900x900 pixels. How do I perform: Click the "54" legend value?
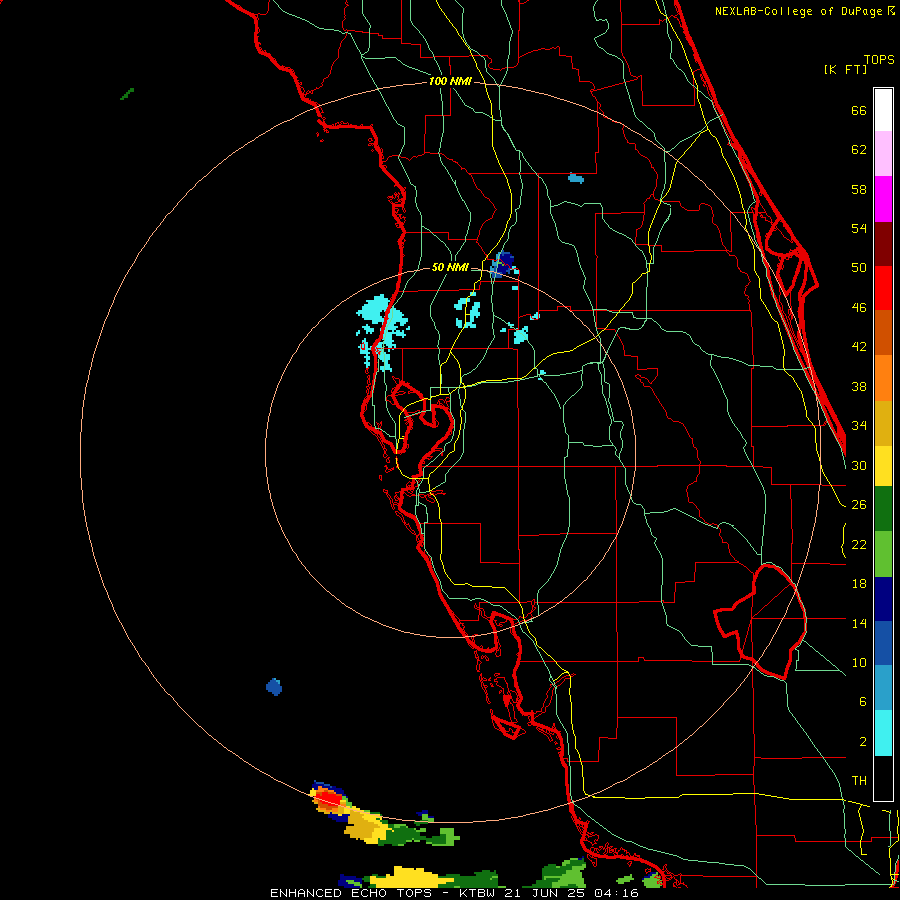pos(859,228)
